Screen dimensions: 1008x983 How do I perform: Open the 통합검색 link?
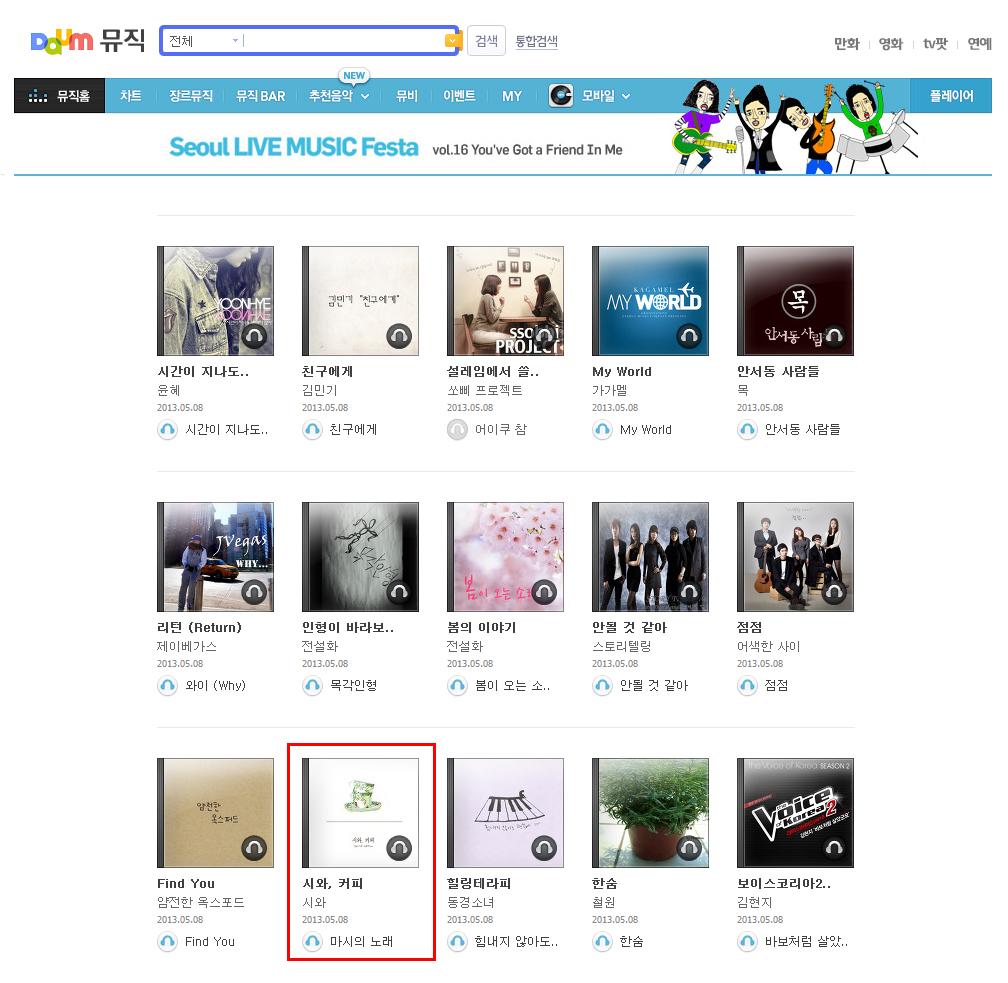pyautogui.click(x=537, y=41)
